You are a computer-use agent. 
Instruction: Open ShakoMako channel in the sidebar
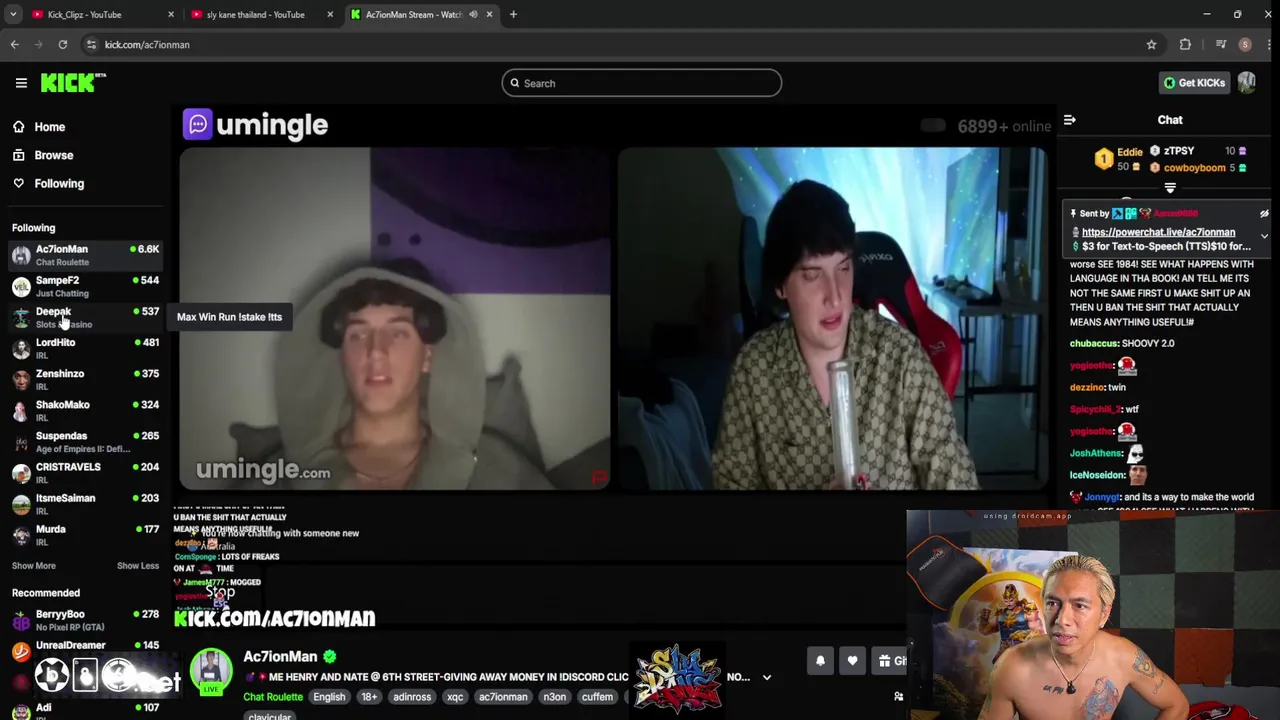click(85, 410)
